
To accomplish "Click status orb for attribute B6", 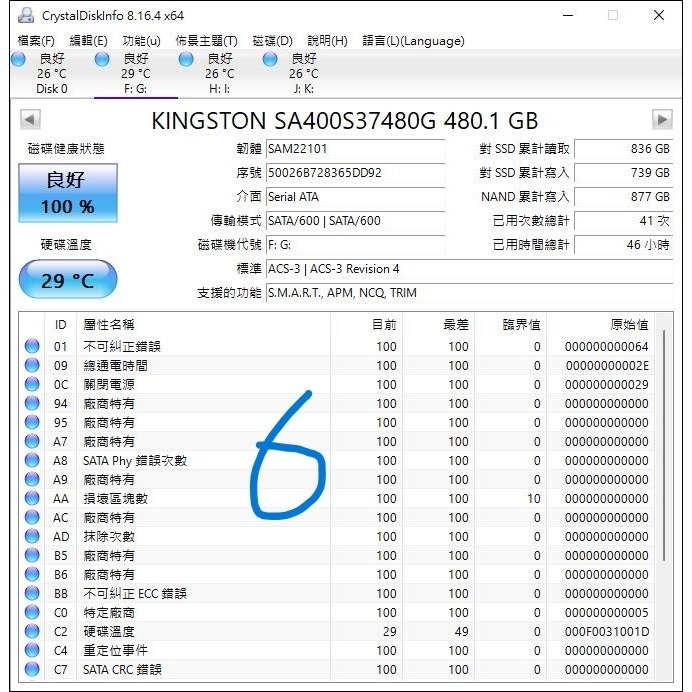I will coord(32,574).
